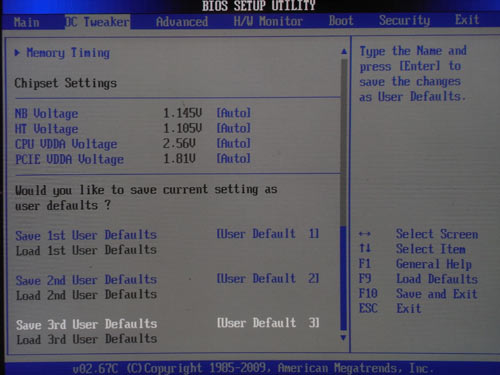The width and height of the screenshot is (500, 375).
Task: Click the Chipset Settings heading
Action: click(x=66, y=83)
